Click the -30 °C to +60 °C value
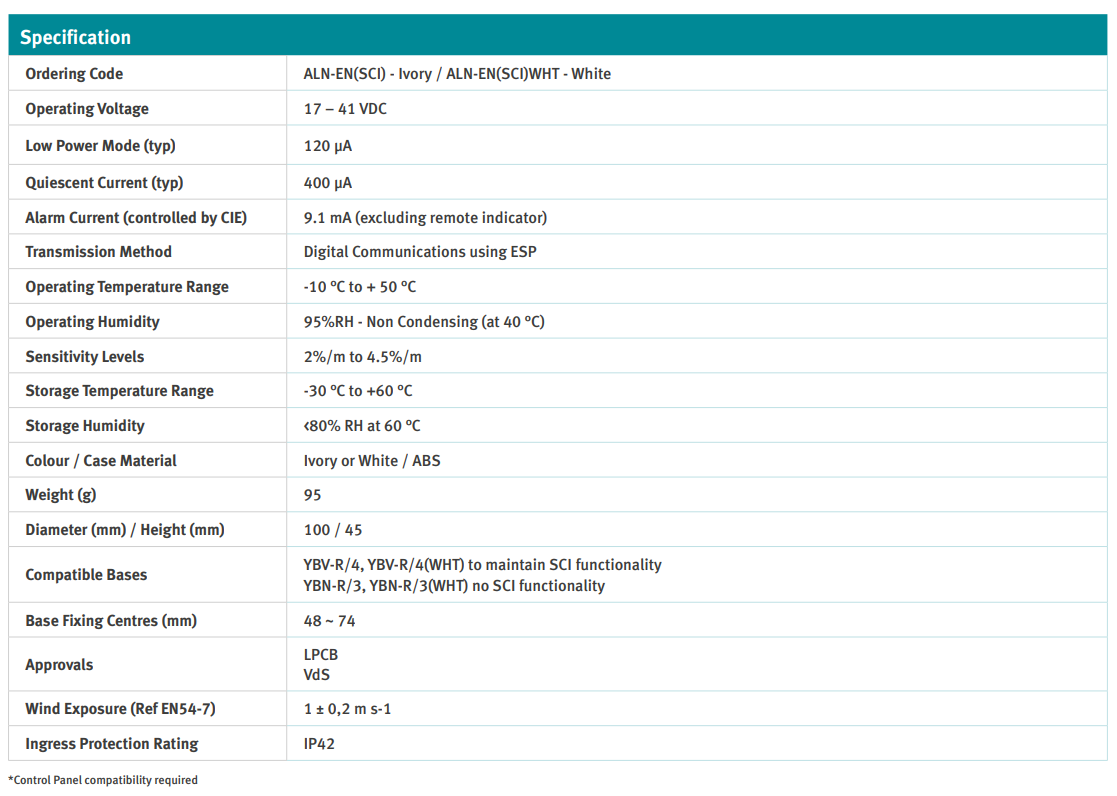This screenshot has width=1117, height=796. (x=358, y=391)
